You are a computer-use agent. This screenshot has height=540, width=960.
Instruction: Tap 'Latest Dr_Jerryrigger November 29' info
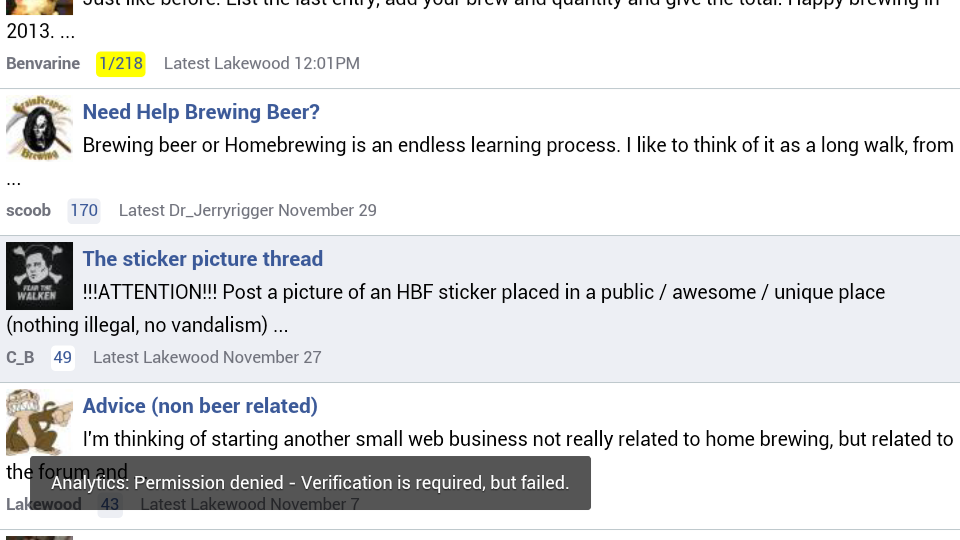click(247, 211)
